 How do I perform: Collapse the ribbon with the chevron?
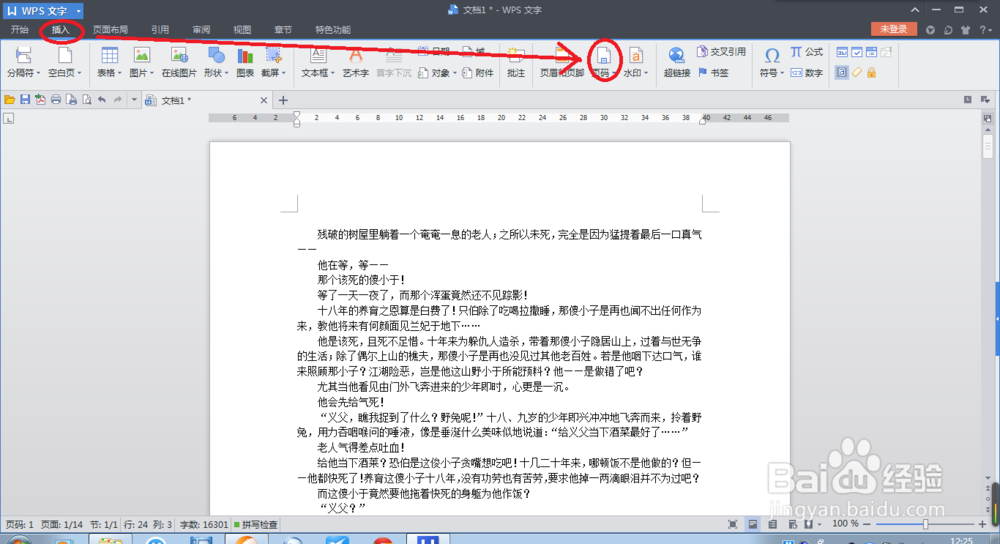915,10
